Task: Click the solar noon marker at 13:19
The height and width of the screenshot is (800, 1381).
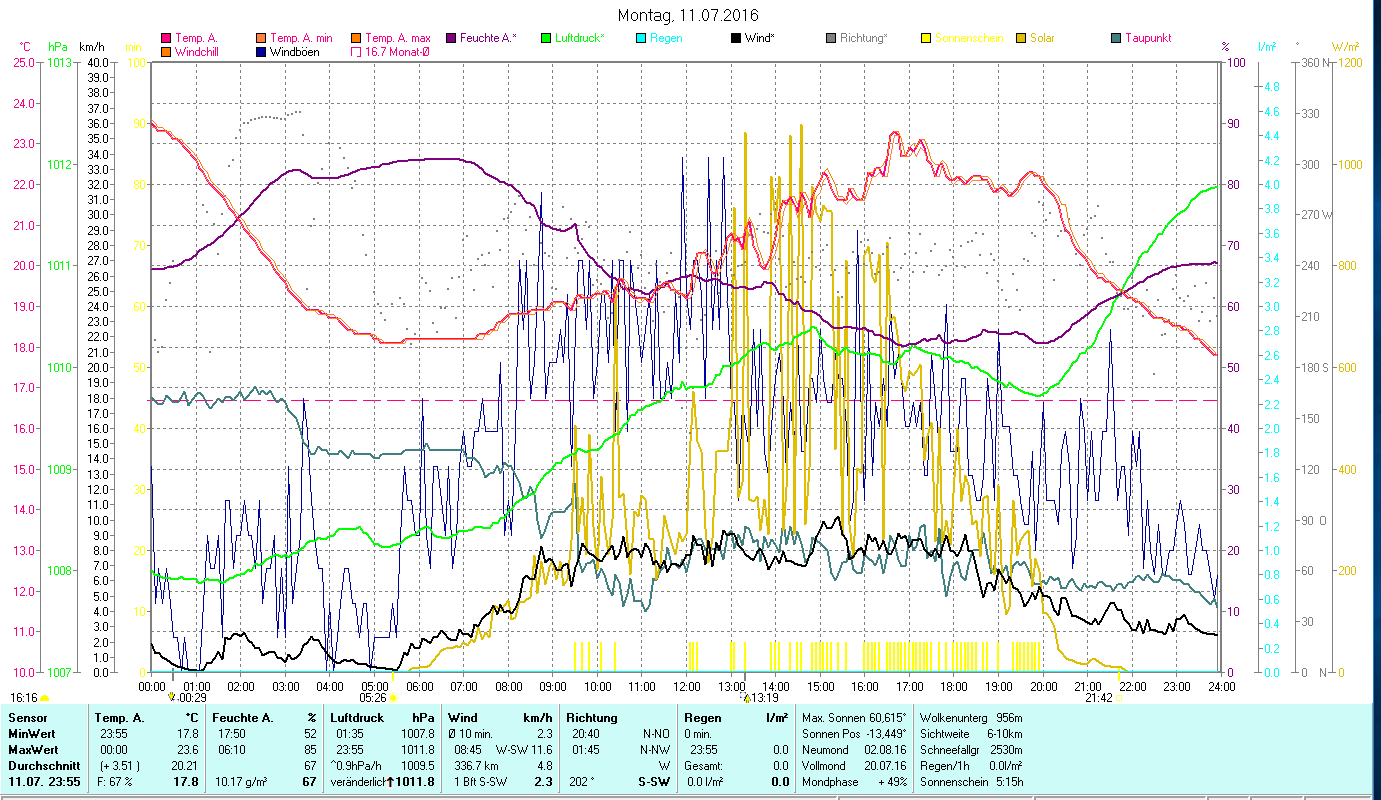Action: (x=746, y=698)
